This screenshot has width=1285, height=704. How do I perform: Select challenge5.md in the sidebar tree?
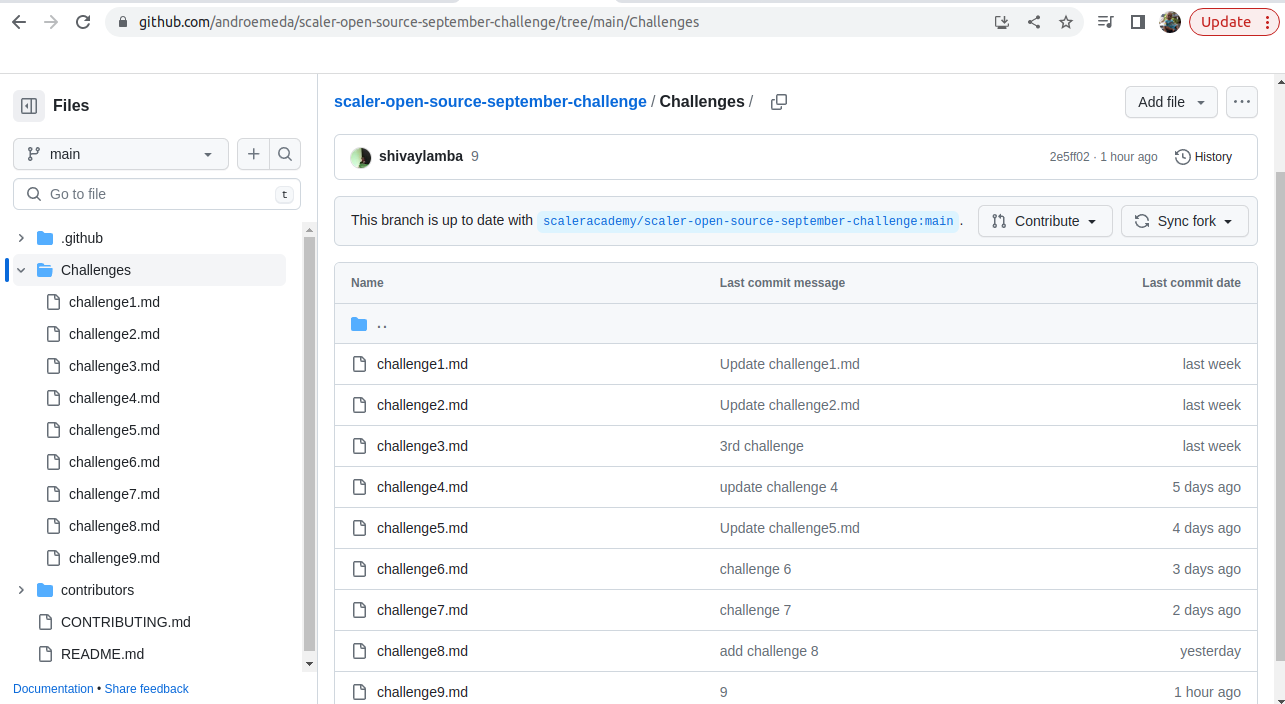[115, 429]
